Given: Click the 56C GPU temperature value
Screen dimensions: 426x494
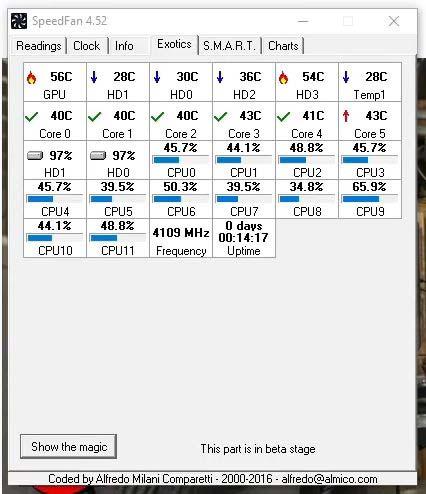Looking at the screenshot, I should [61, 77].
